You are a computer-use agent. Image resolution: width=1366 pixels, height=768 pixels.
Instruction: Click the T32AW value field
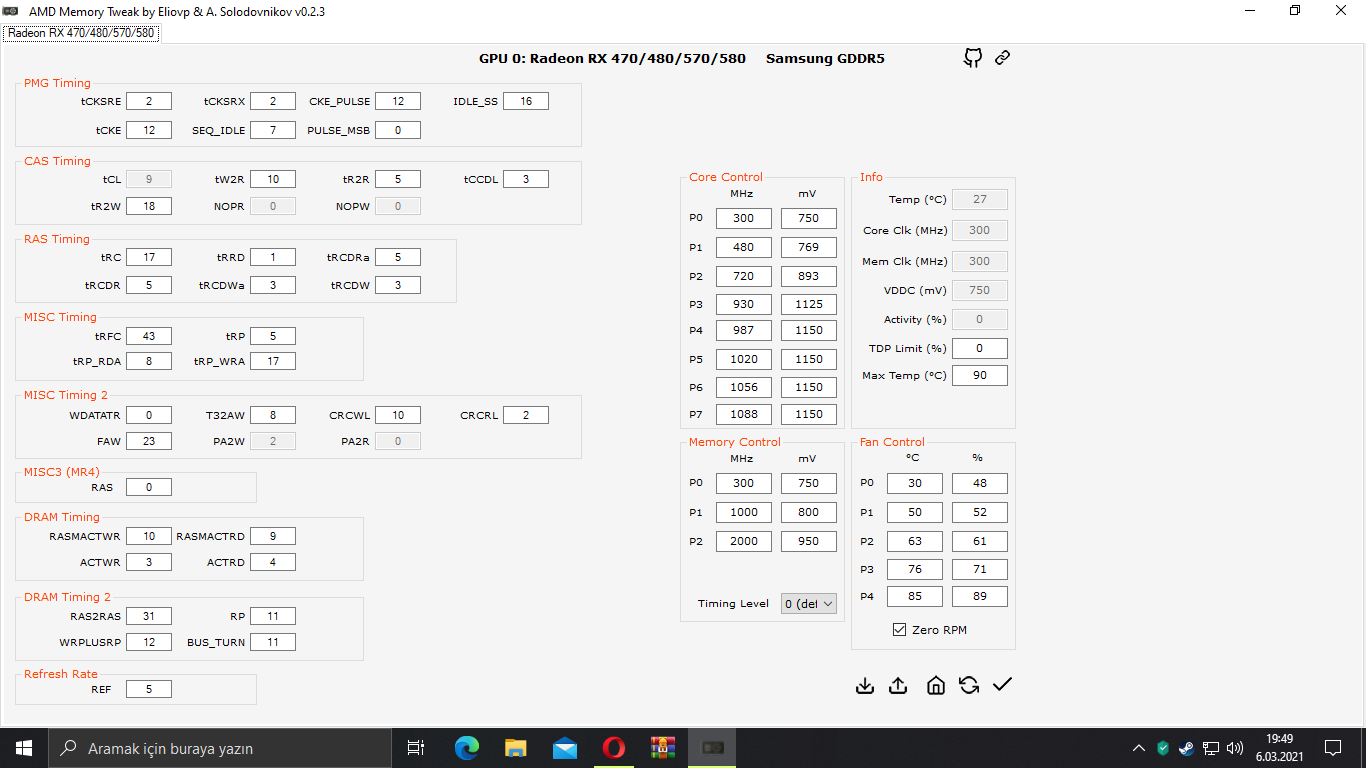[x=273, y=415]
